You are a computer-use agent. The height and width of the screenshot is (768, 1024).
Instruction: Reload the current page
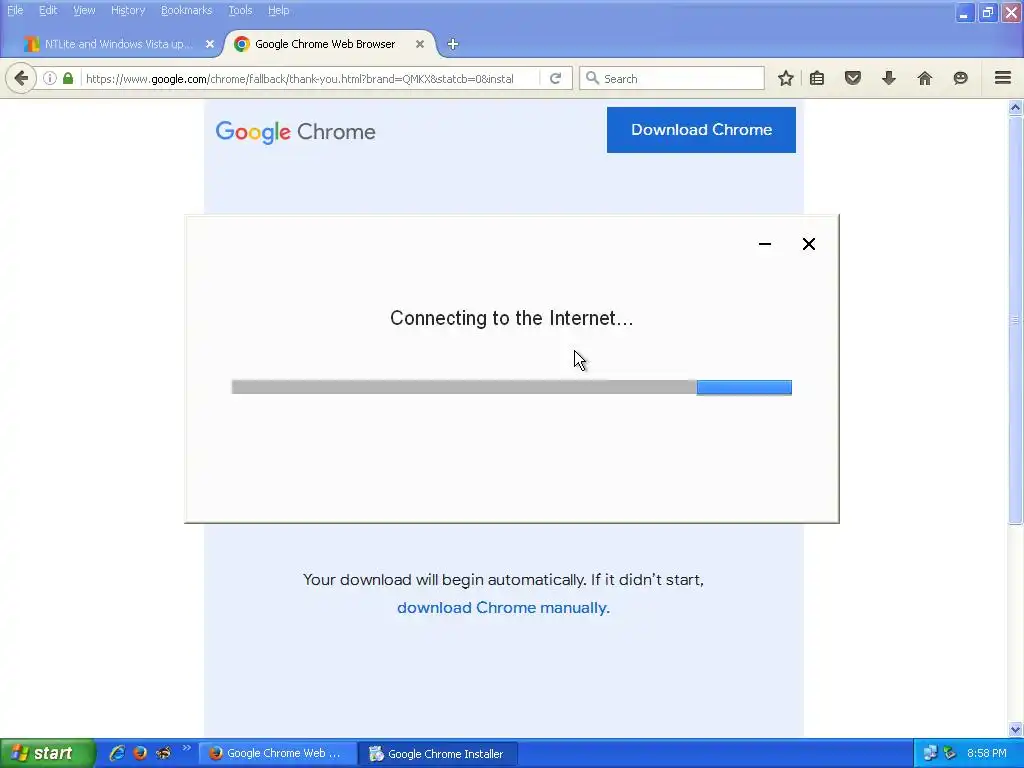pyautogui.click(x=556, y=78)
